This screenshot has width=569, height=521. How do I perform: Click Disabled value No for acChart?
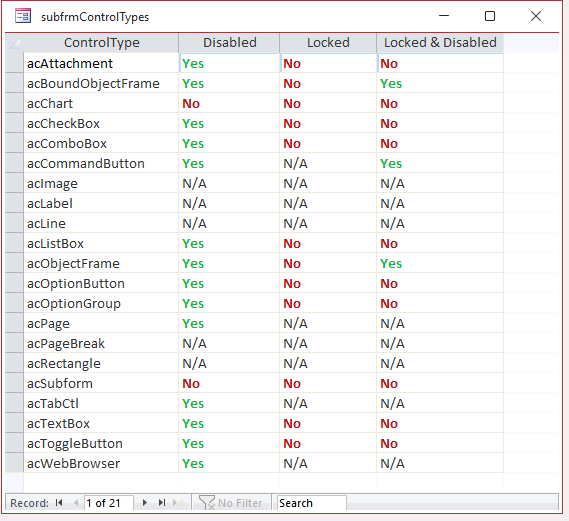click(x=229, y=103)
